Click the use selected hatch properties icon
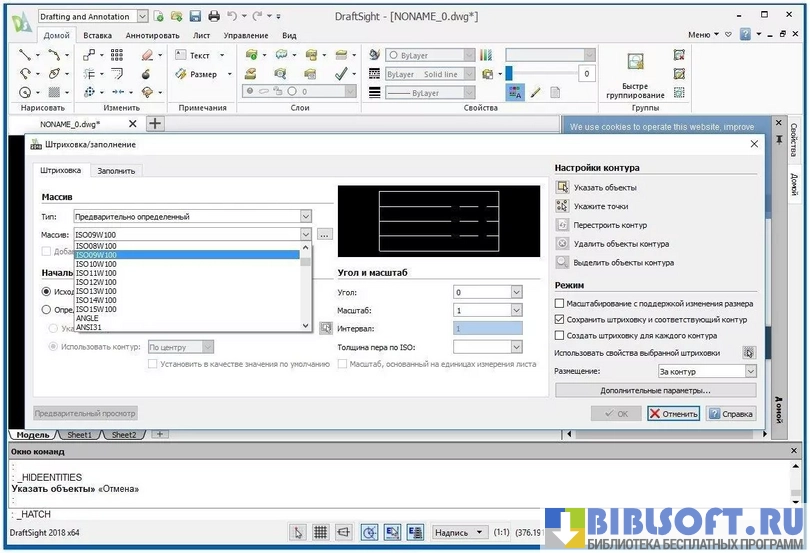 pyautogui.click(x=747, y=353)
